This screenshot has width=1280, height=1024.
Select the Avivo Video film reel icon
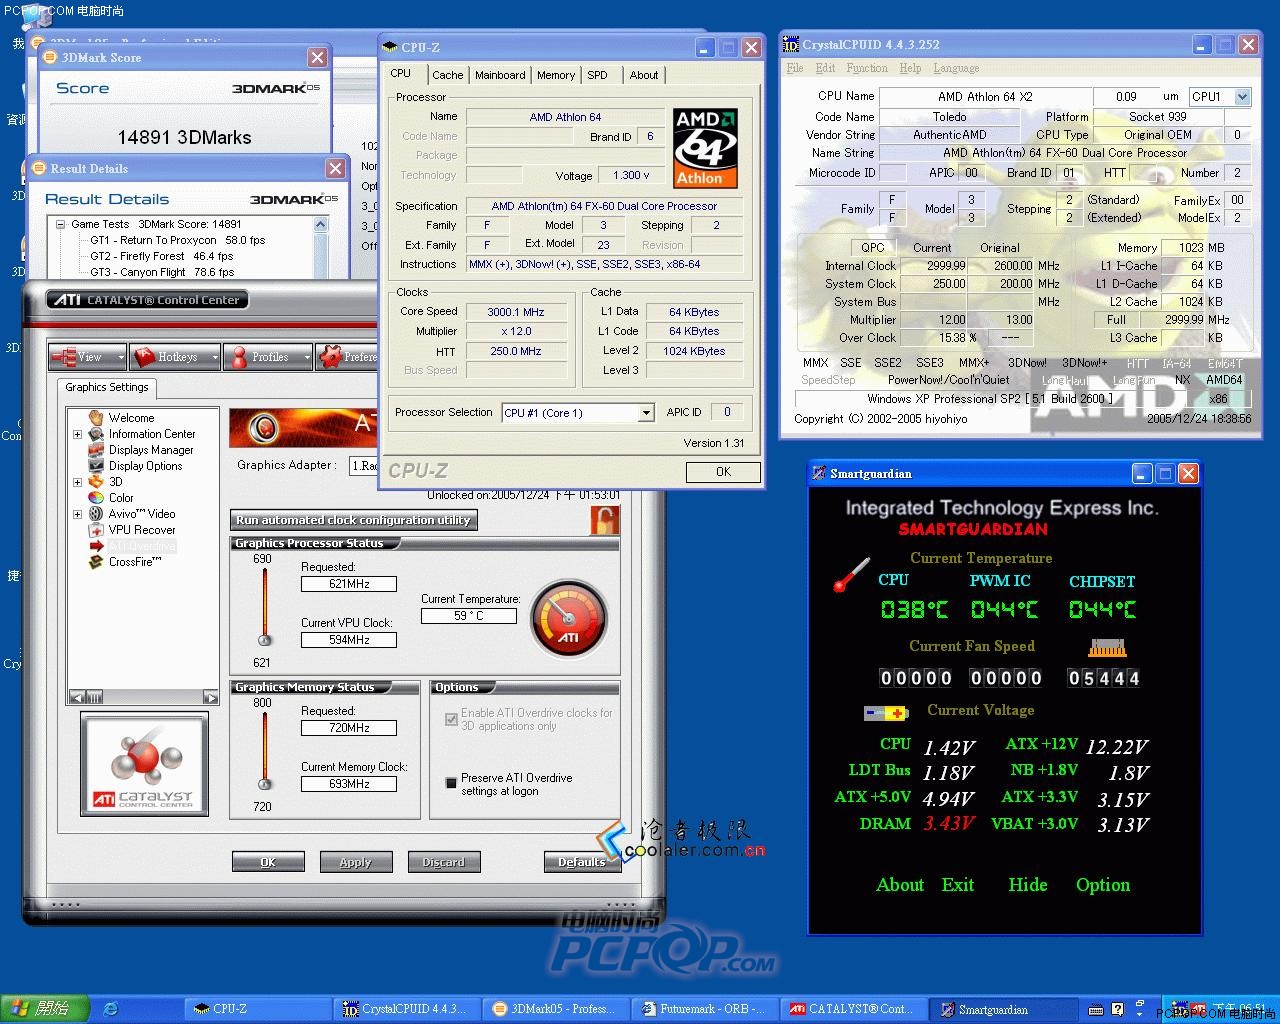point(96,514)
